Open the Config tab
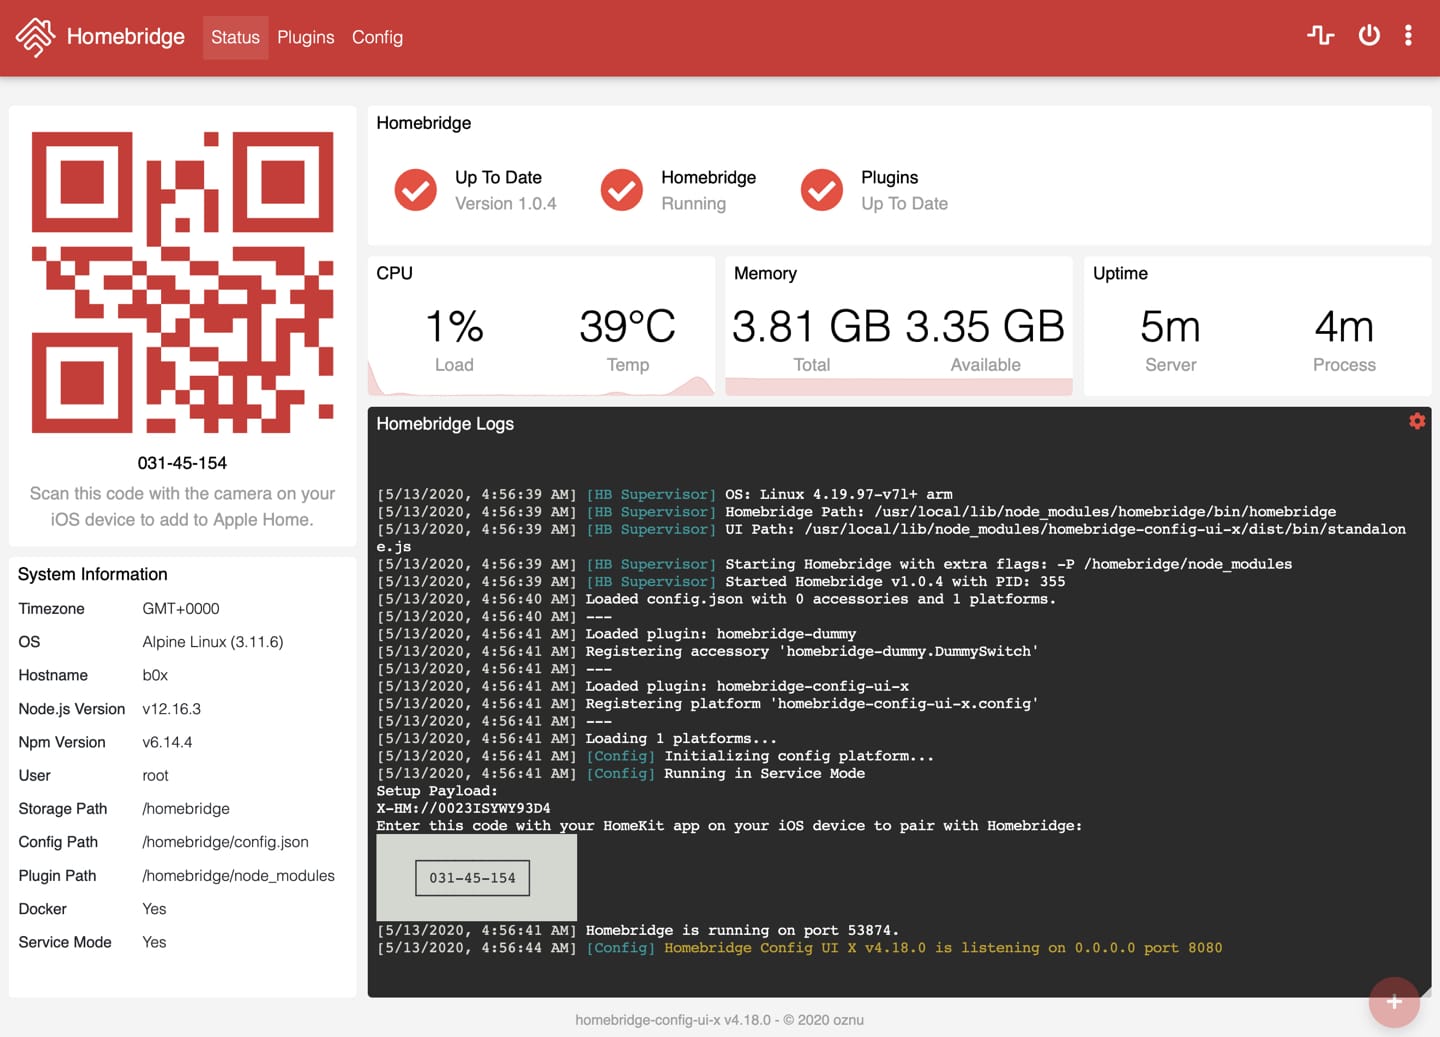 coord(377,37)
